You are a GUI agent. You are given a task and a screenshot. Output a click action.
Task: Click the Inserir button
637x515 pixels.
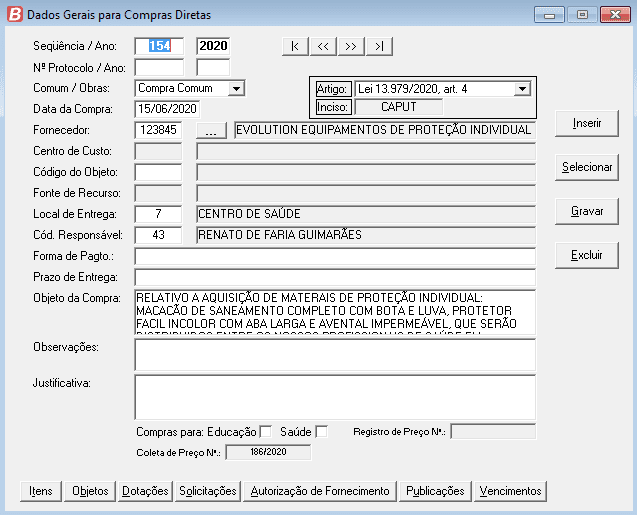coord(587,123)
